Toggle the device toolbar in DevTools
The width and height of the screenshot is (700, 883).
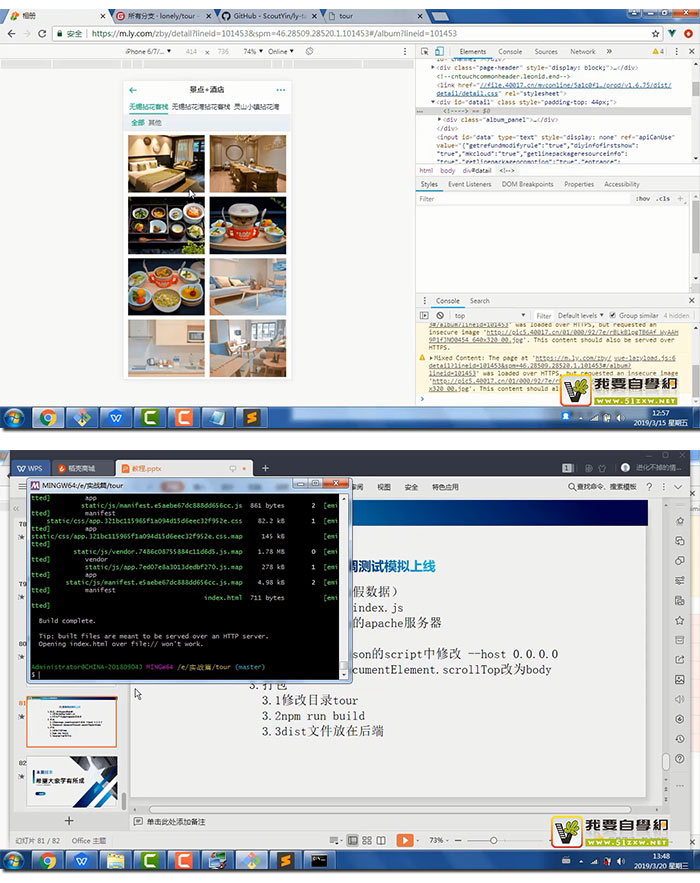pos(439,51)
